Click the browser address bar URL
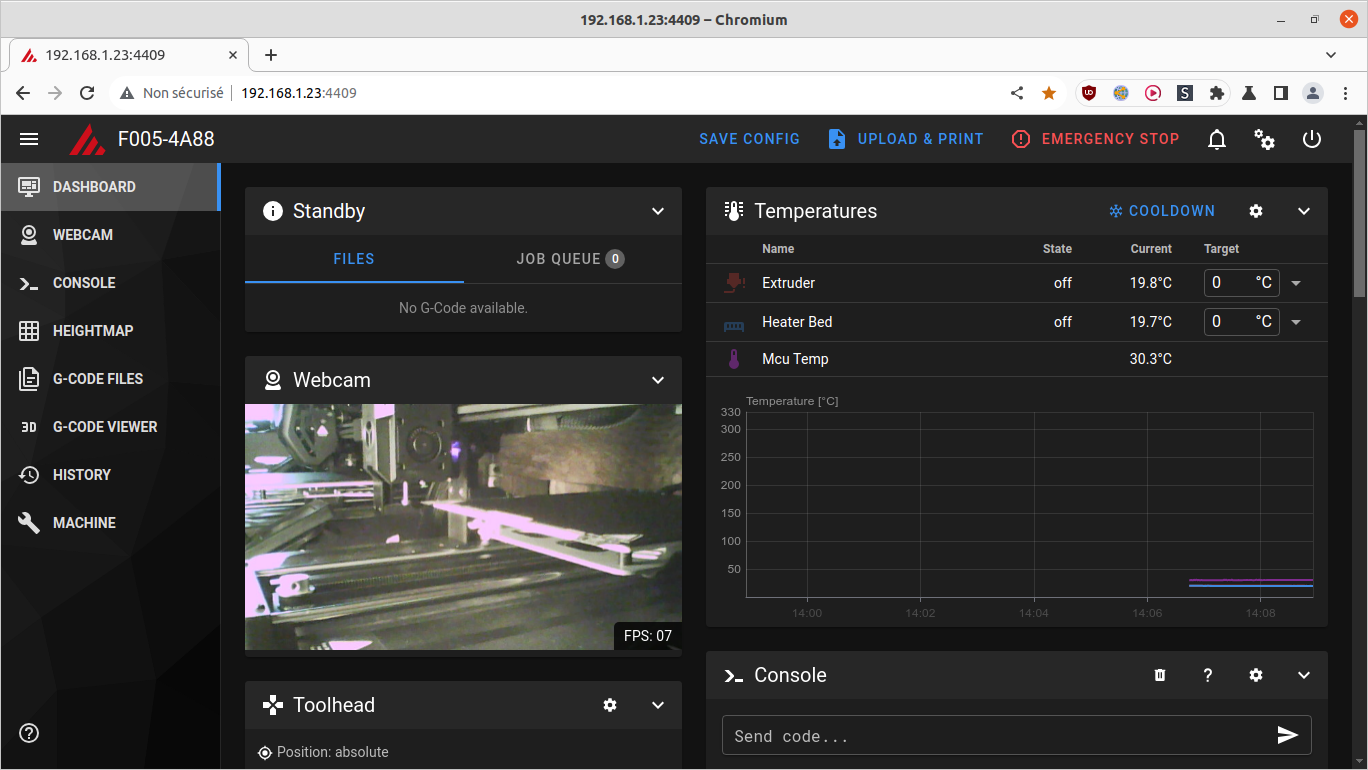 tap(299, 93)
